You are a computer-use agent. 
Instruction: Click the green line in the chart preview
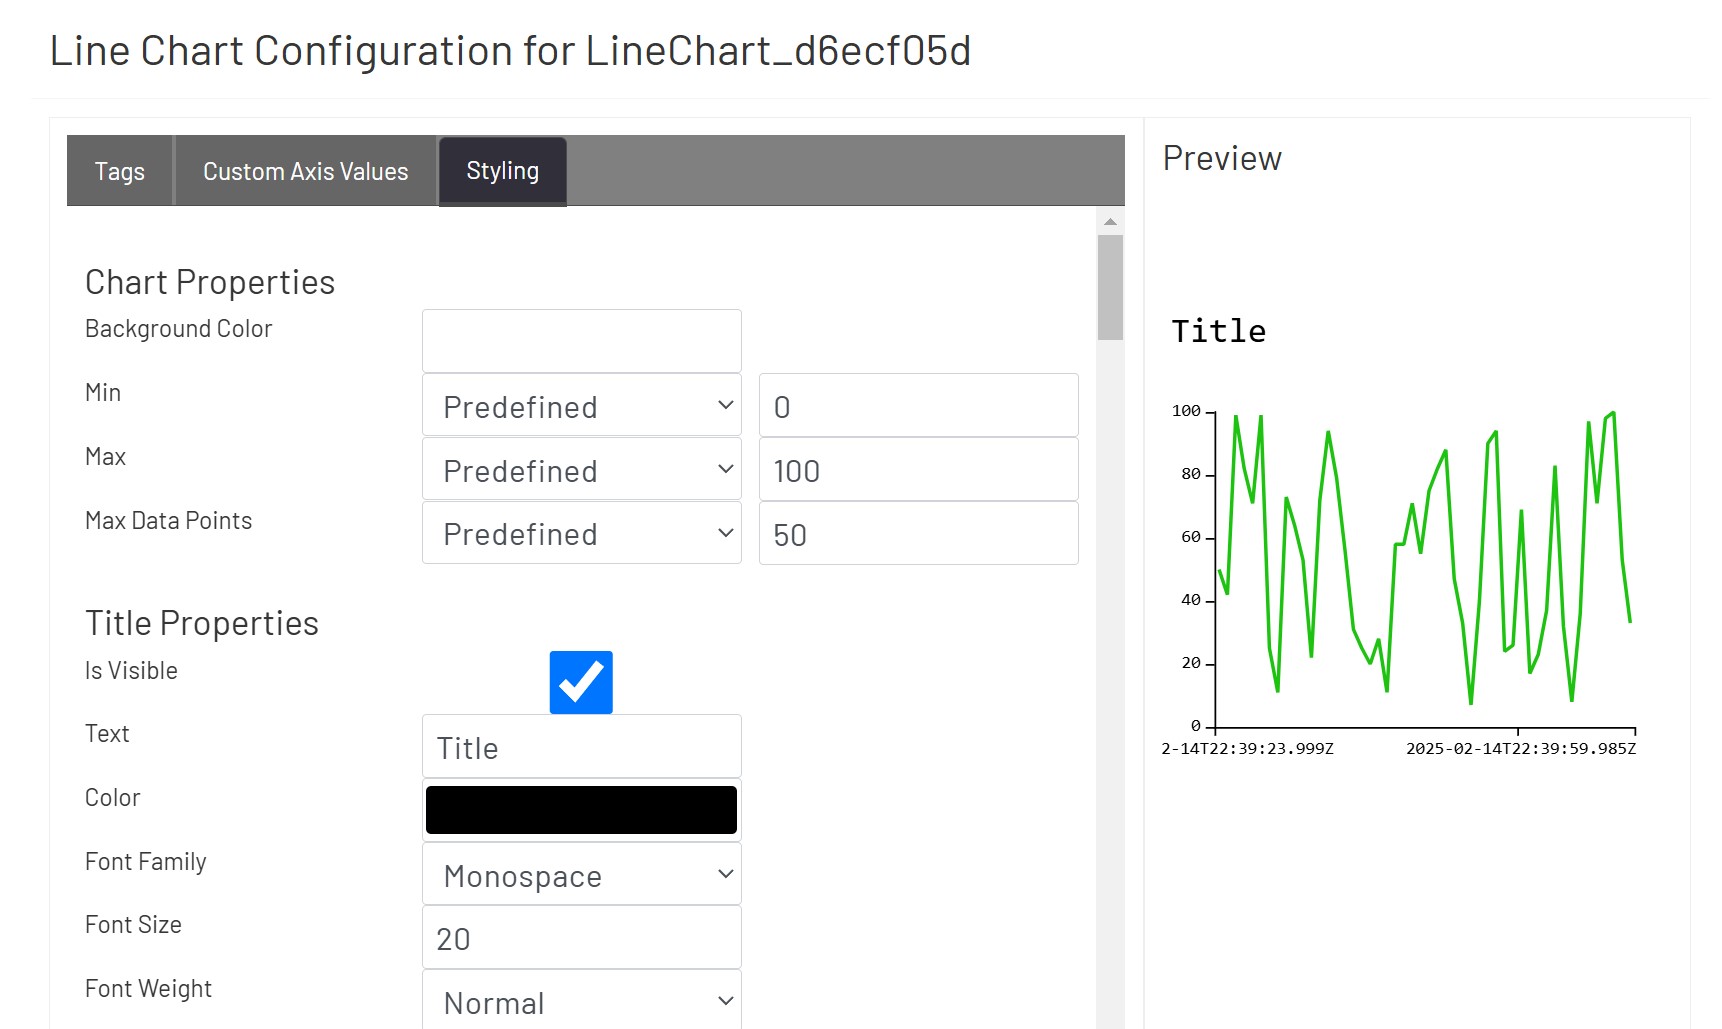pyautogui.click(x=1400, y=550)
